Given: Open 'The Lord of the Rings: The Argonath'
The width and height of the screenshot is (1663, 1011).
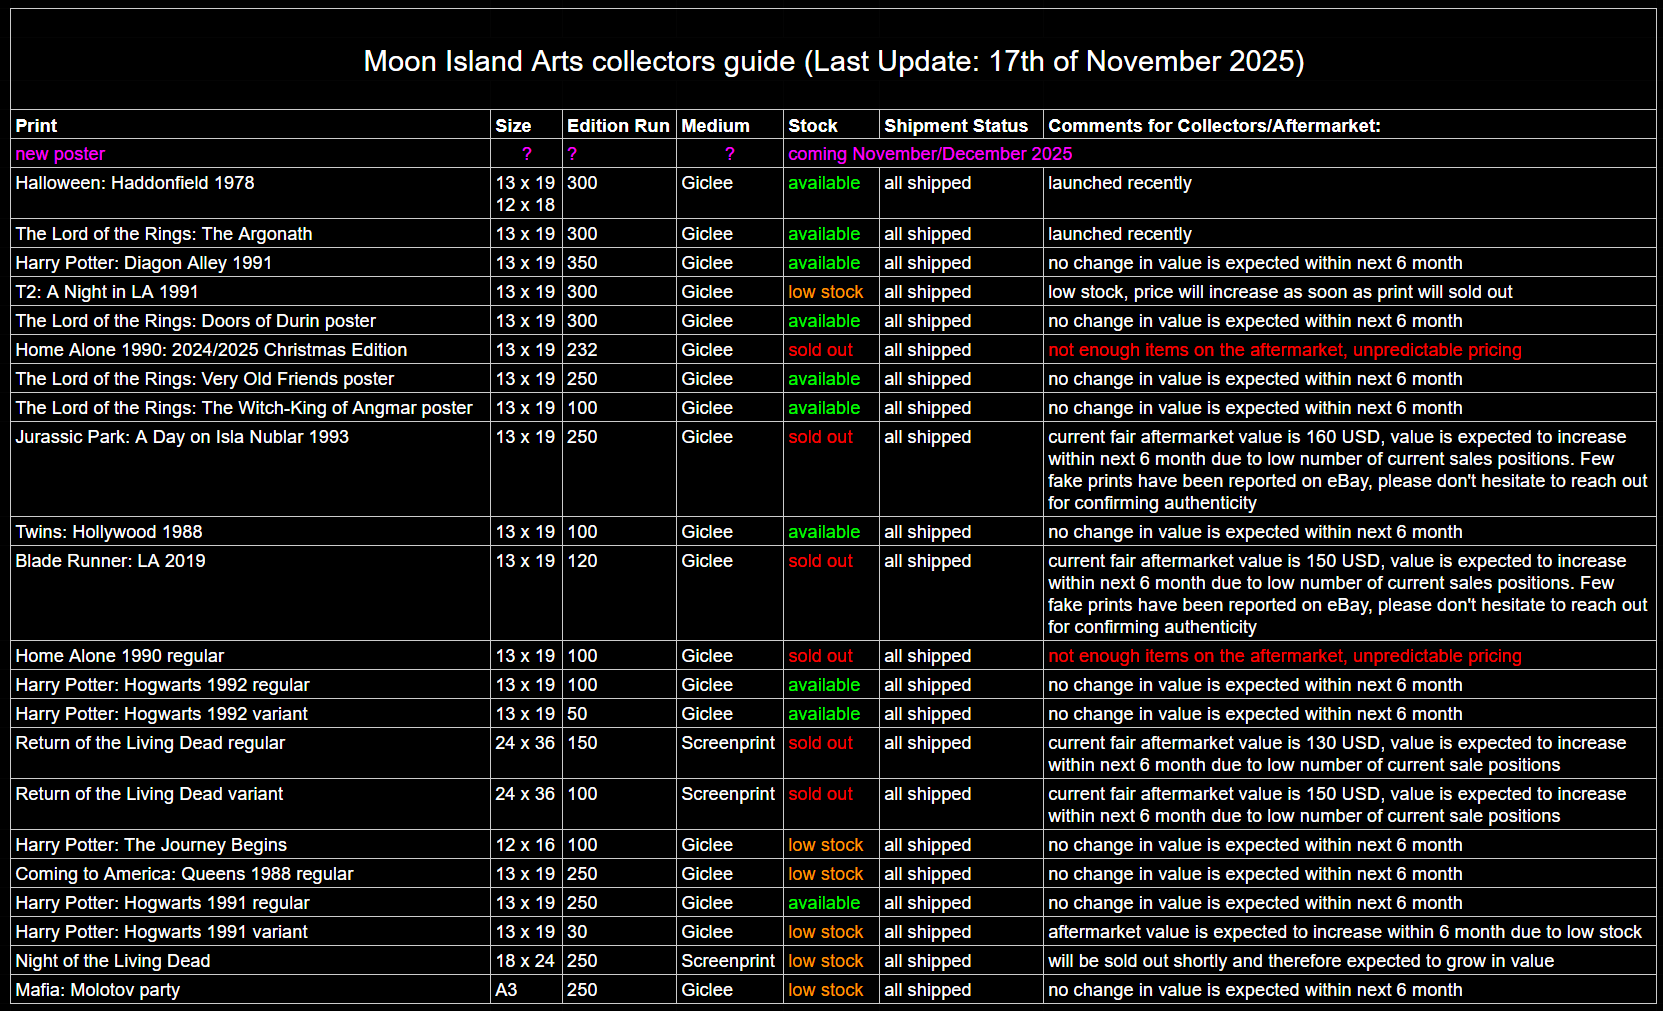Looking at the screenshot, I should click(x=164, y=234).
